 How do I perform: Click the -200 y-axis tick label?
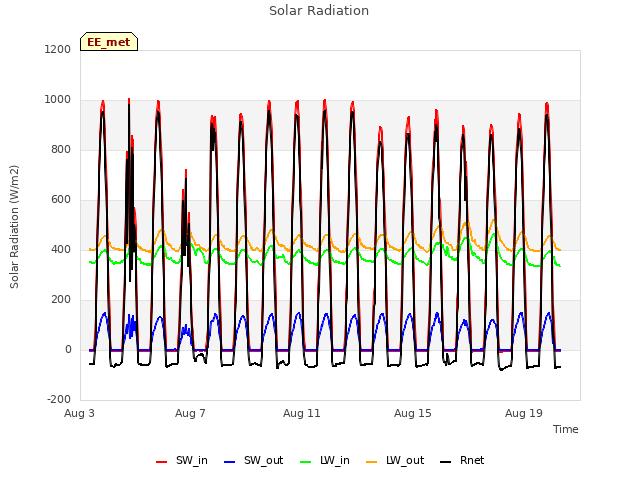coord(59,399)
